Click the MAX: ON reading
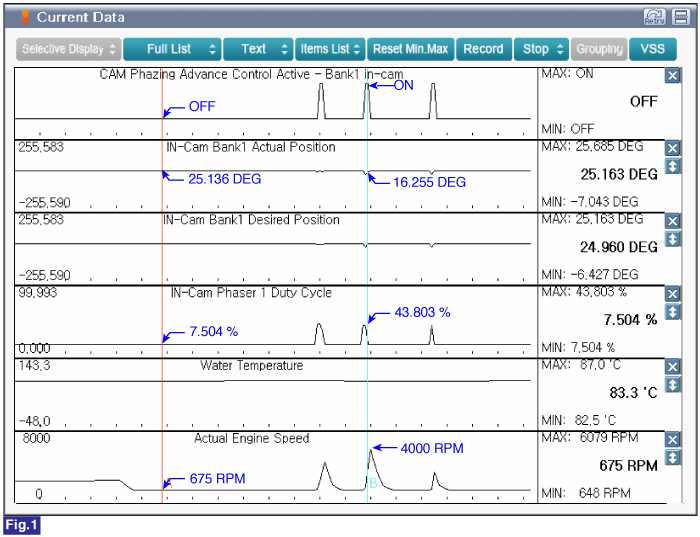Viewport: 700px width, 537px height. (x=567, y=74)
